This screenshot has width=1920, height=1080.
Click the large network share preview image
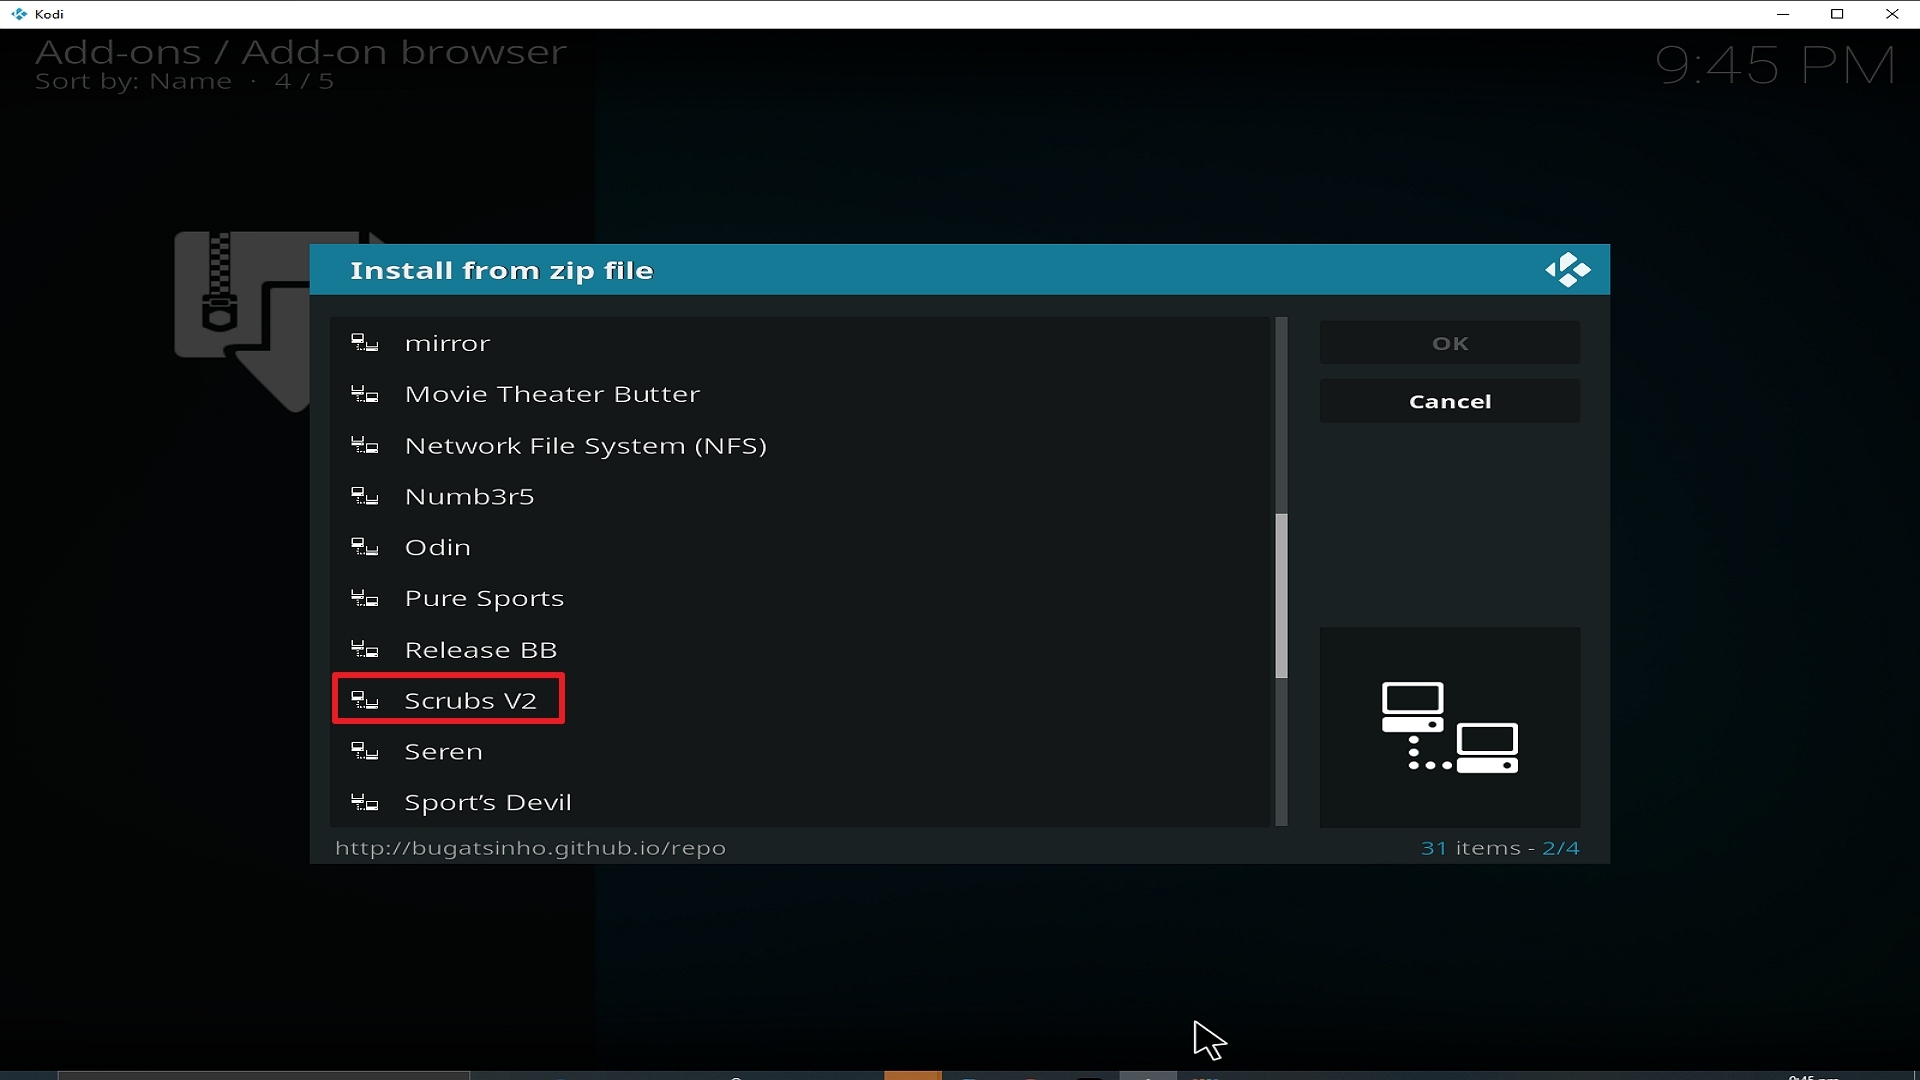coord(1450,727)
